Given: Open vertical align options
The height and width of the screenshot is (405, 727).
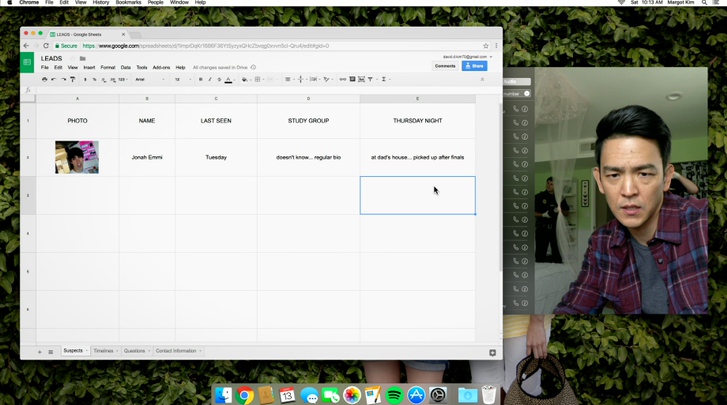Looking at the screenshot, I should tap(301, 79).
